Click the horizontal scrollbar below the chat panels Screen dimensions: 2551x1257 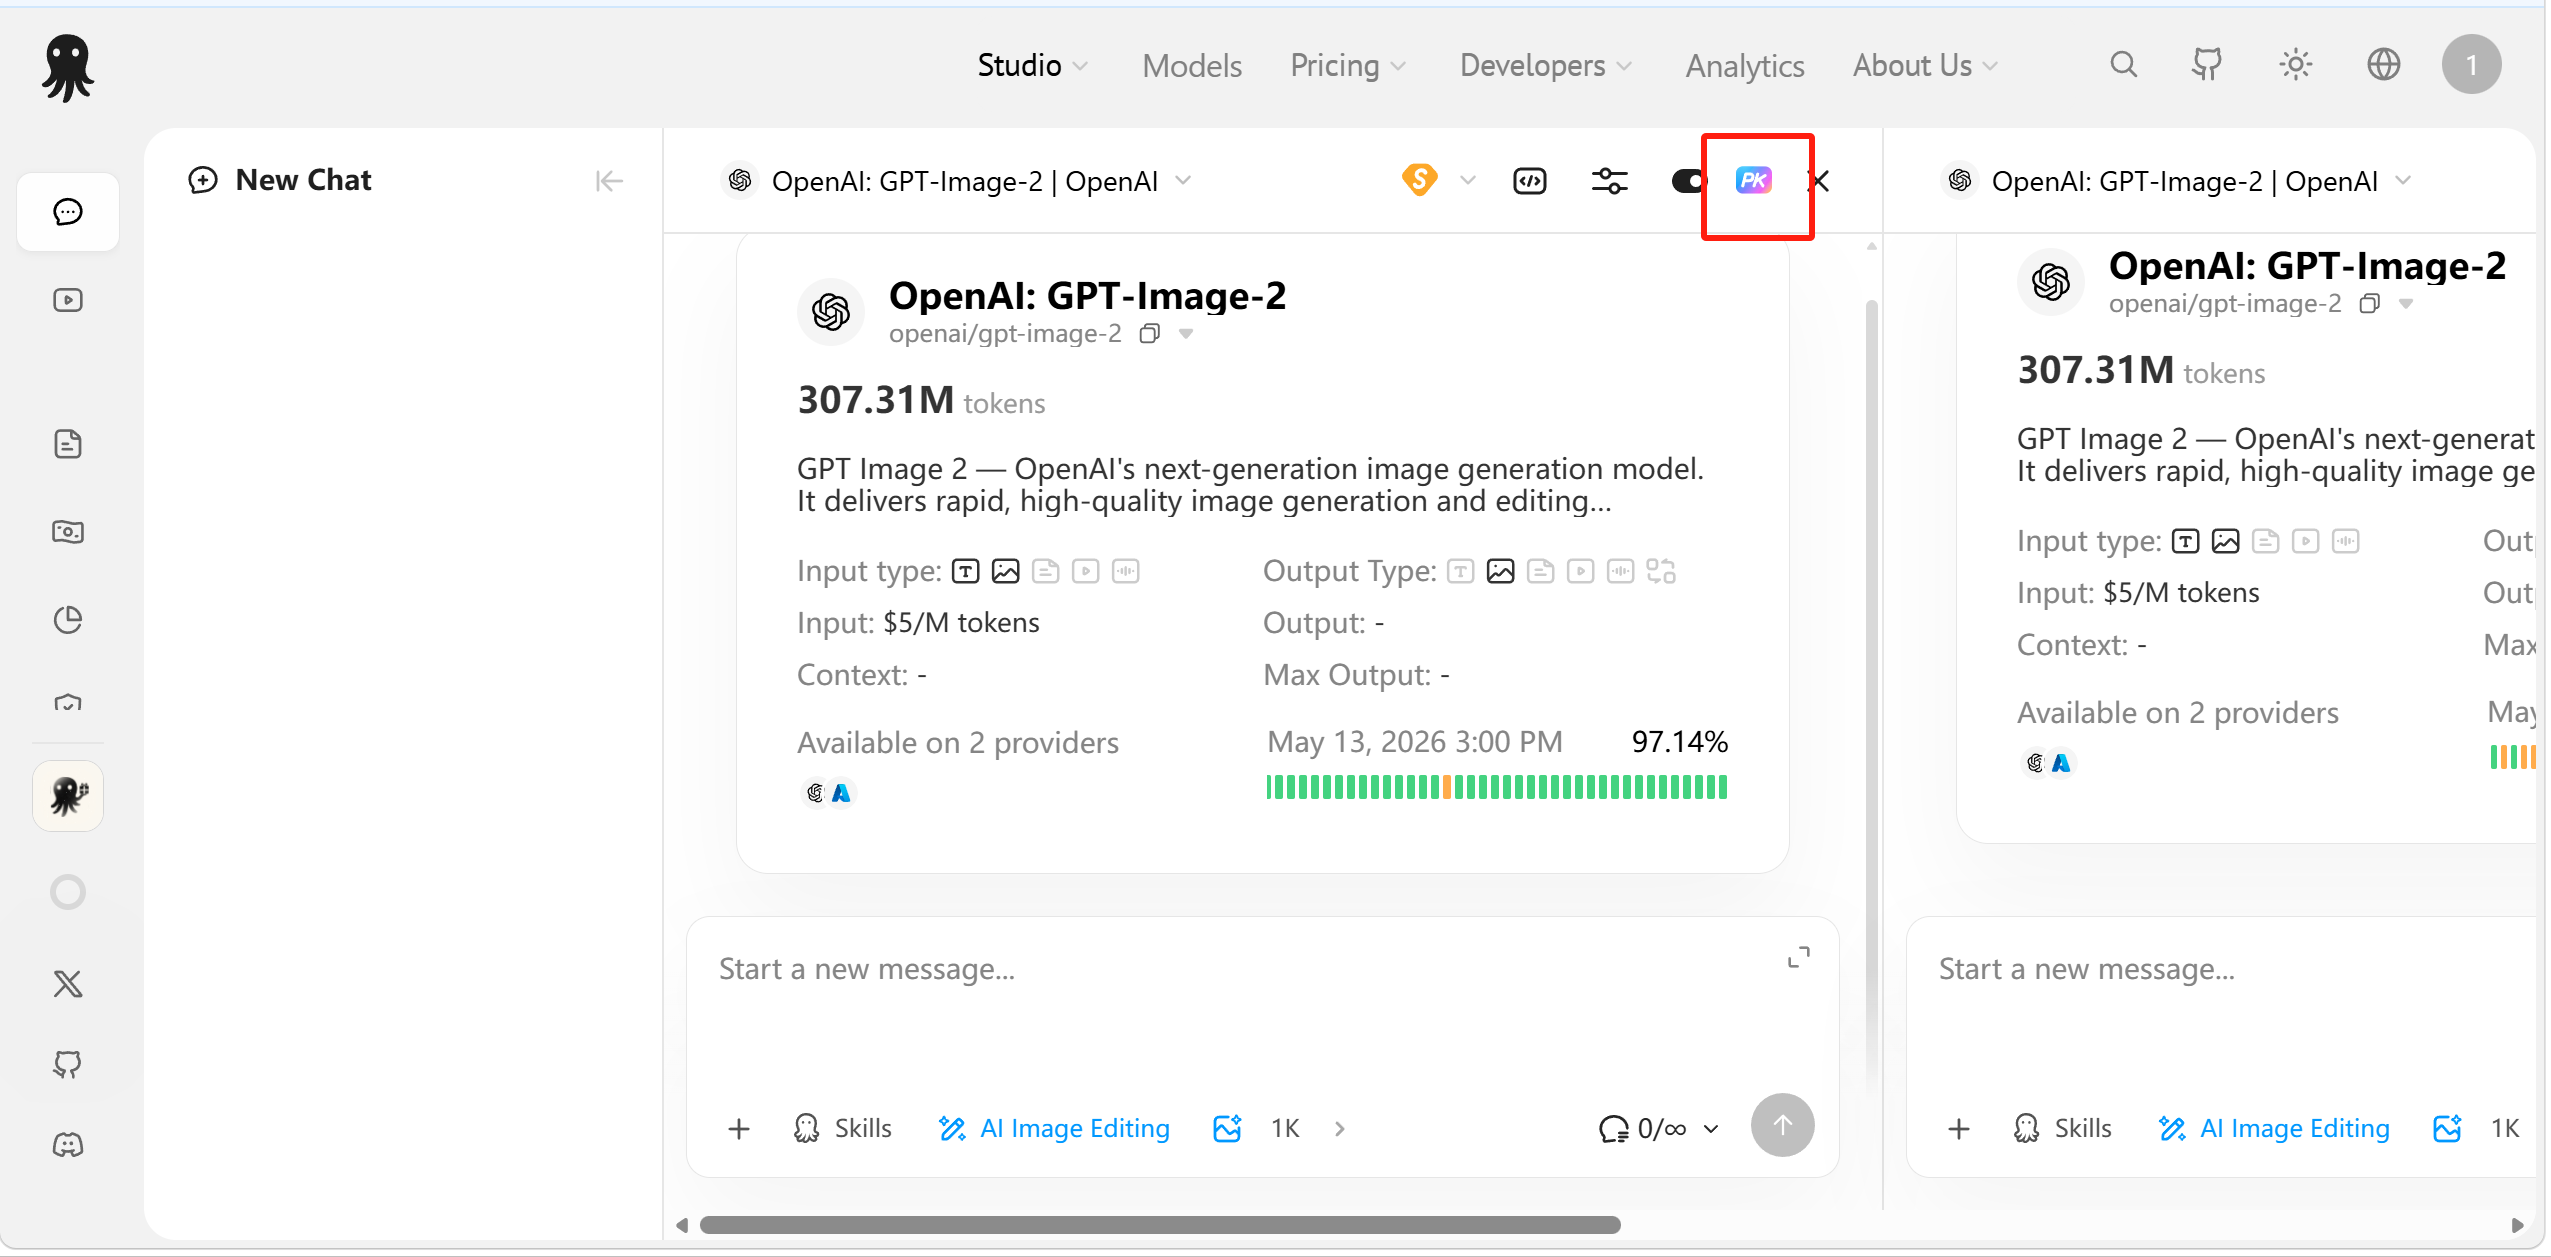(x=1160, y=1225)
